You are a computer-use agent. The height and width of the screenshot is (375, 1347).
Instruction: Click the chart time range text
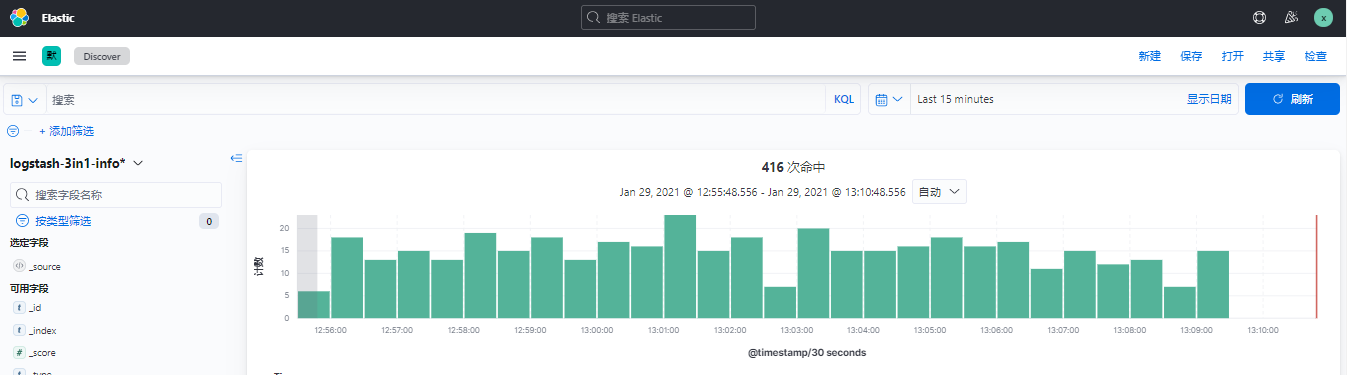tap(763, 191)
